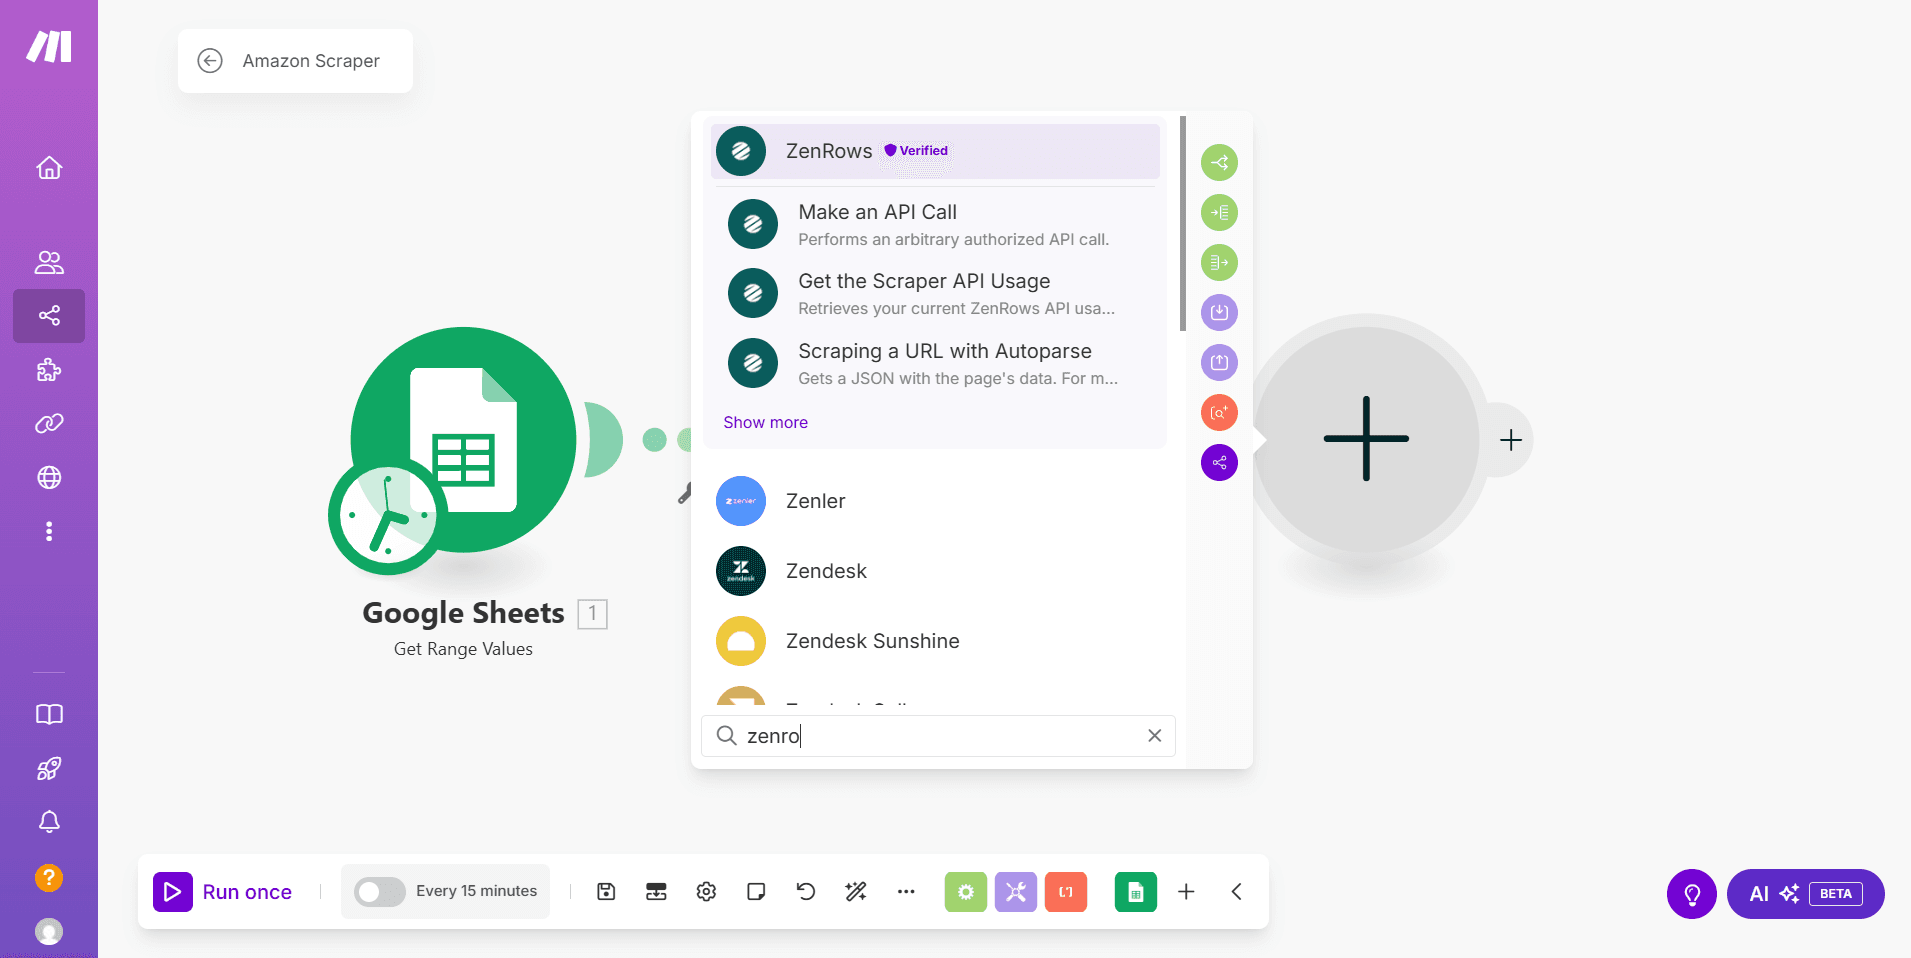1911x958 pixels.
Task: Open More options three dots in sidebar
Action: (49, 531)
